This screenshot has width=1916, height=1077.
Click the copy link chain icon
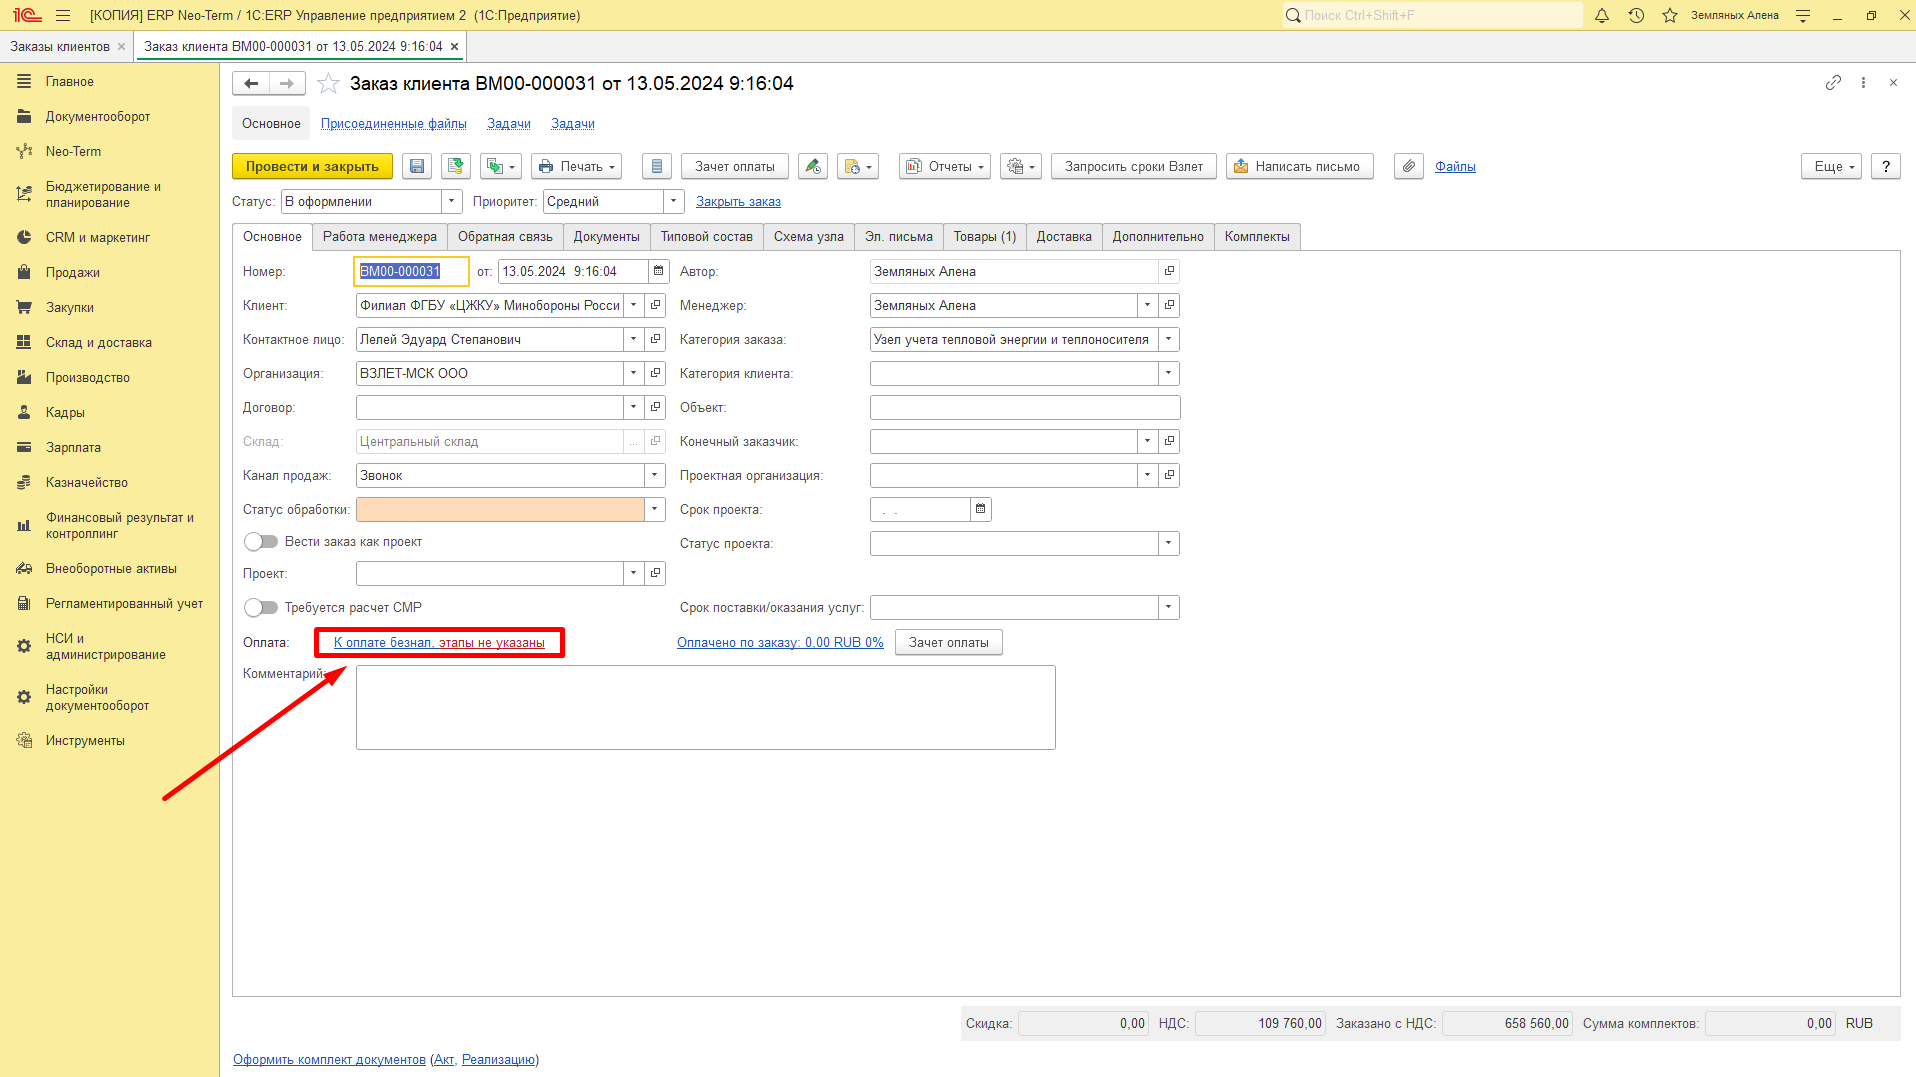1833,83
